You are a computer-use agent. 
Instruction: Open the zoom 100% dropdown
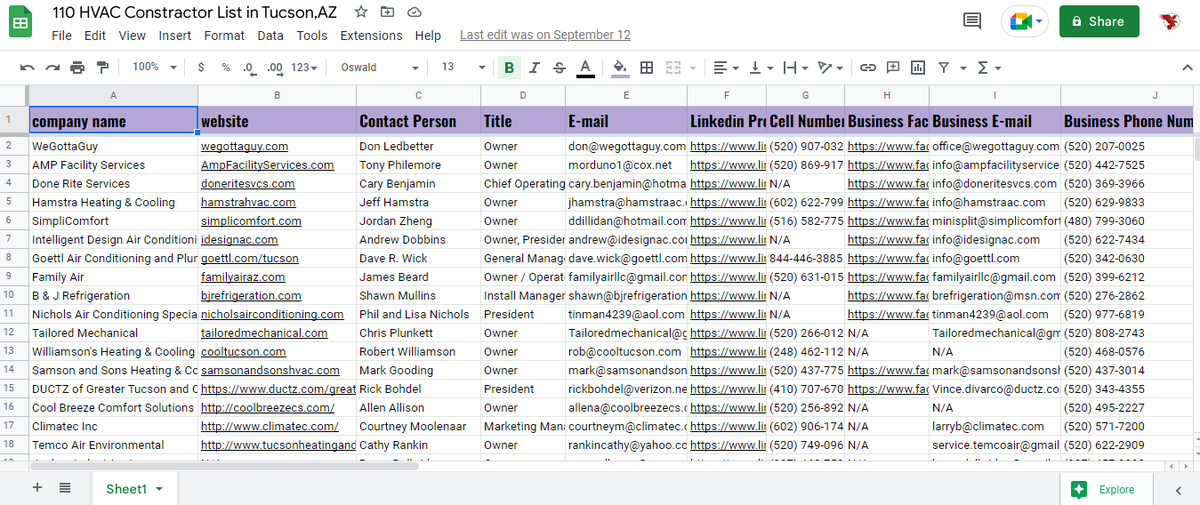tap(155, 67)
